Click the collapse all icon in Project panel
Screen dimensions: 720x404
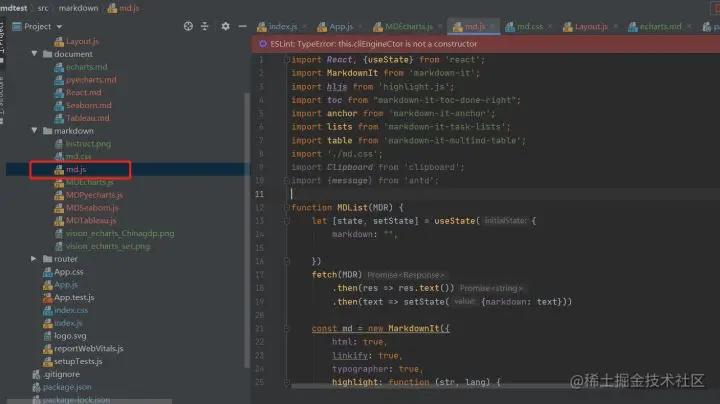(x=205, y=27)
